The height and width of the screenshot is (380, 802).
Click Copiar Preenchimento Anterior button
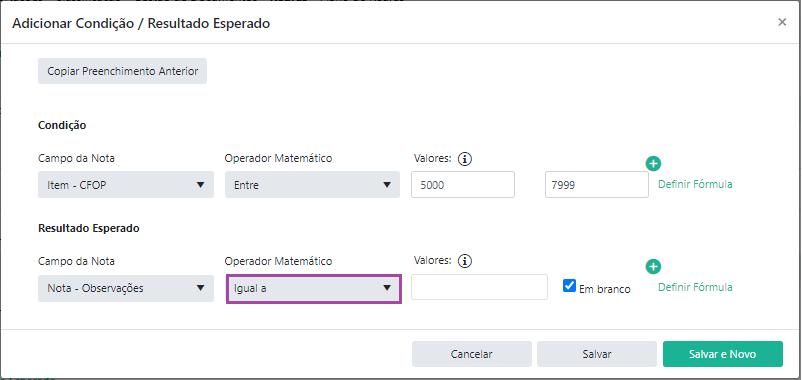pyautogui.click(x=122, y=71)
